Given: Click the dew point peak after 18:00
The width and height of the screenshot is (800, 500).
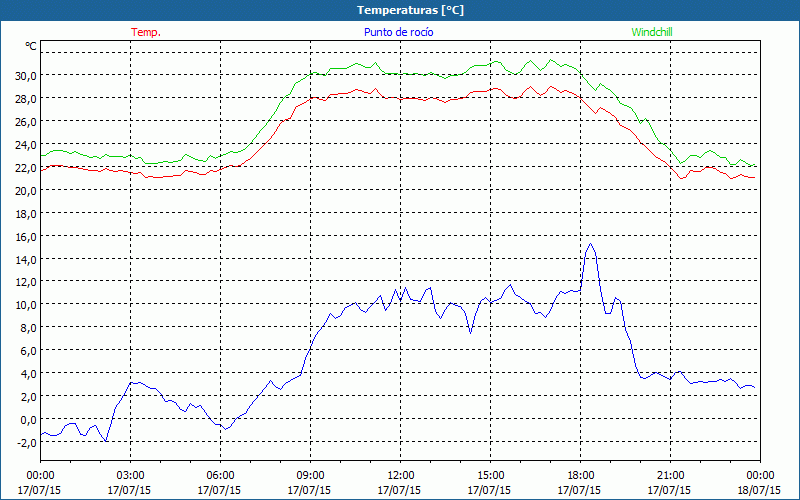Looking at the screenshot, I should (590, 244).
